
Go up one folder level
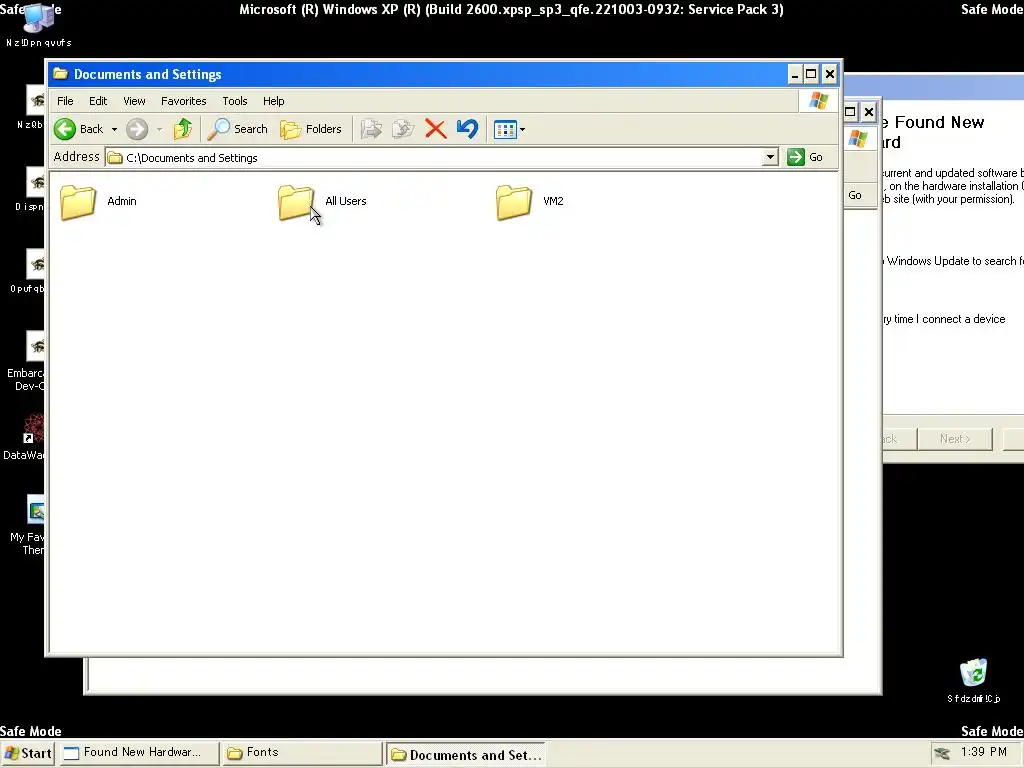coord(183,129)
